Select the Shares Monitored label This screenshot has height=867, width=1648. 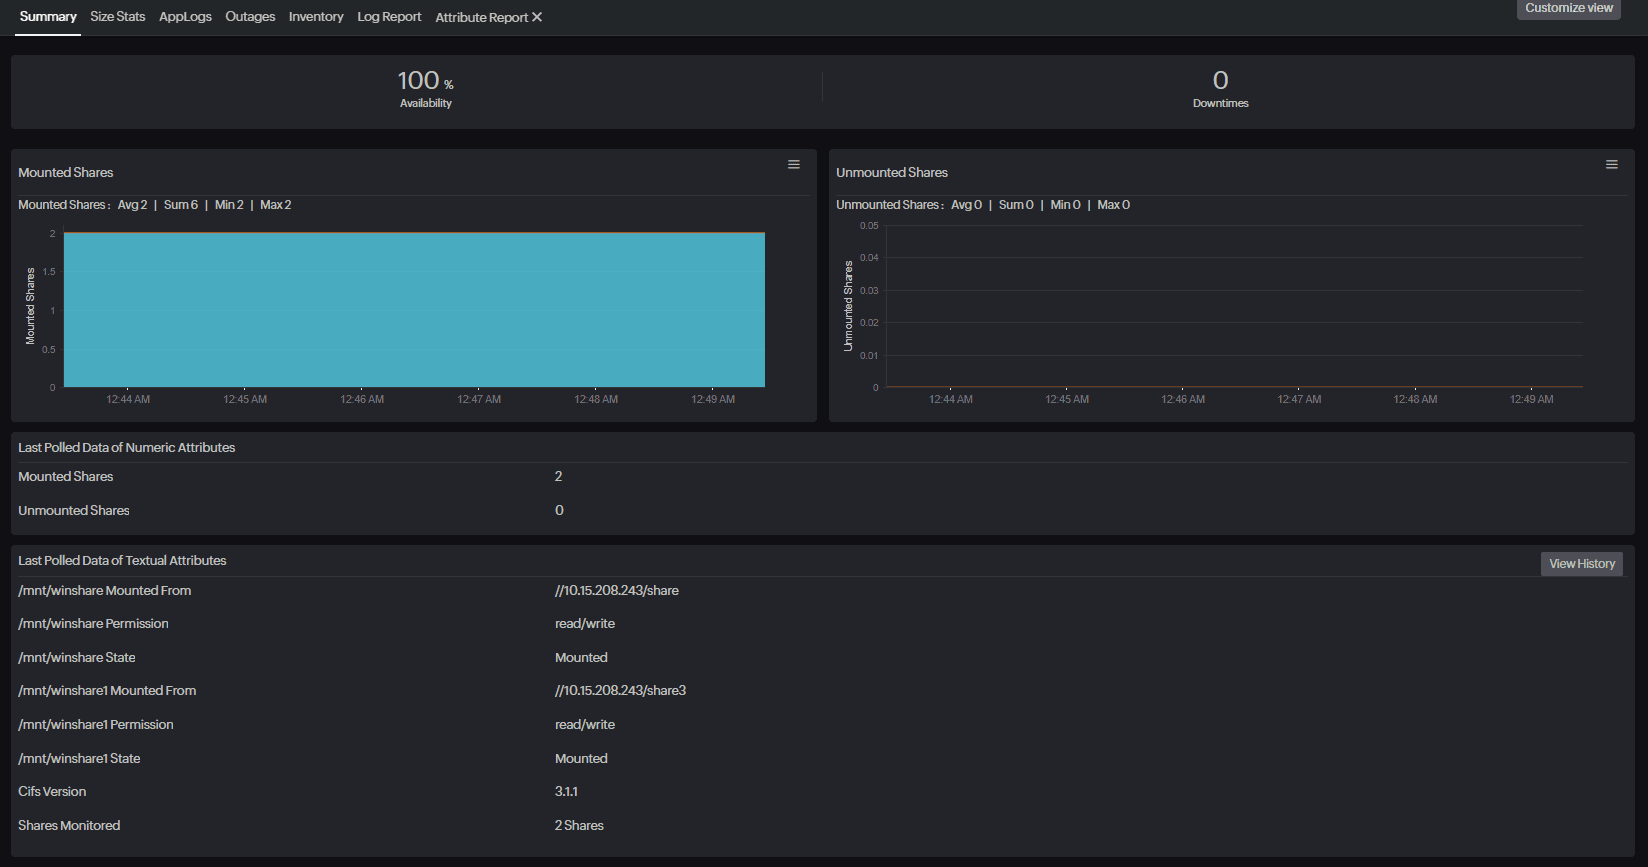pyautogui.click(x=69, y=826)
